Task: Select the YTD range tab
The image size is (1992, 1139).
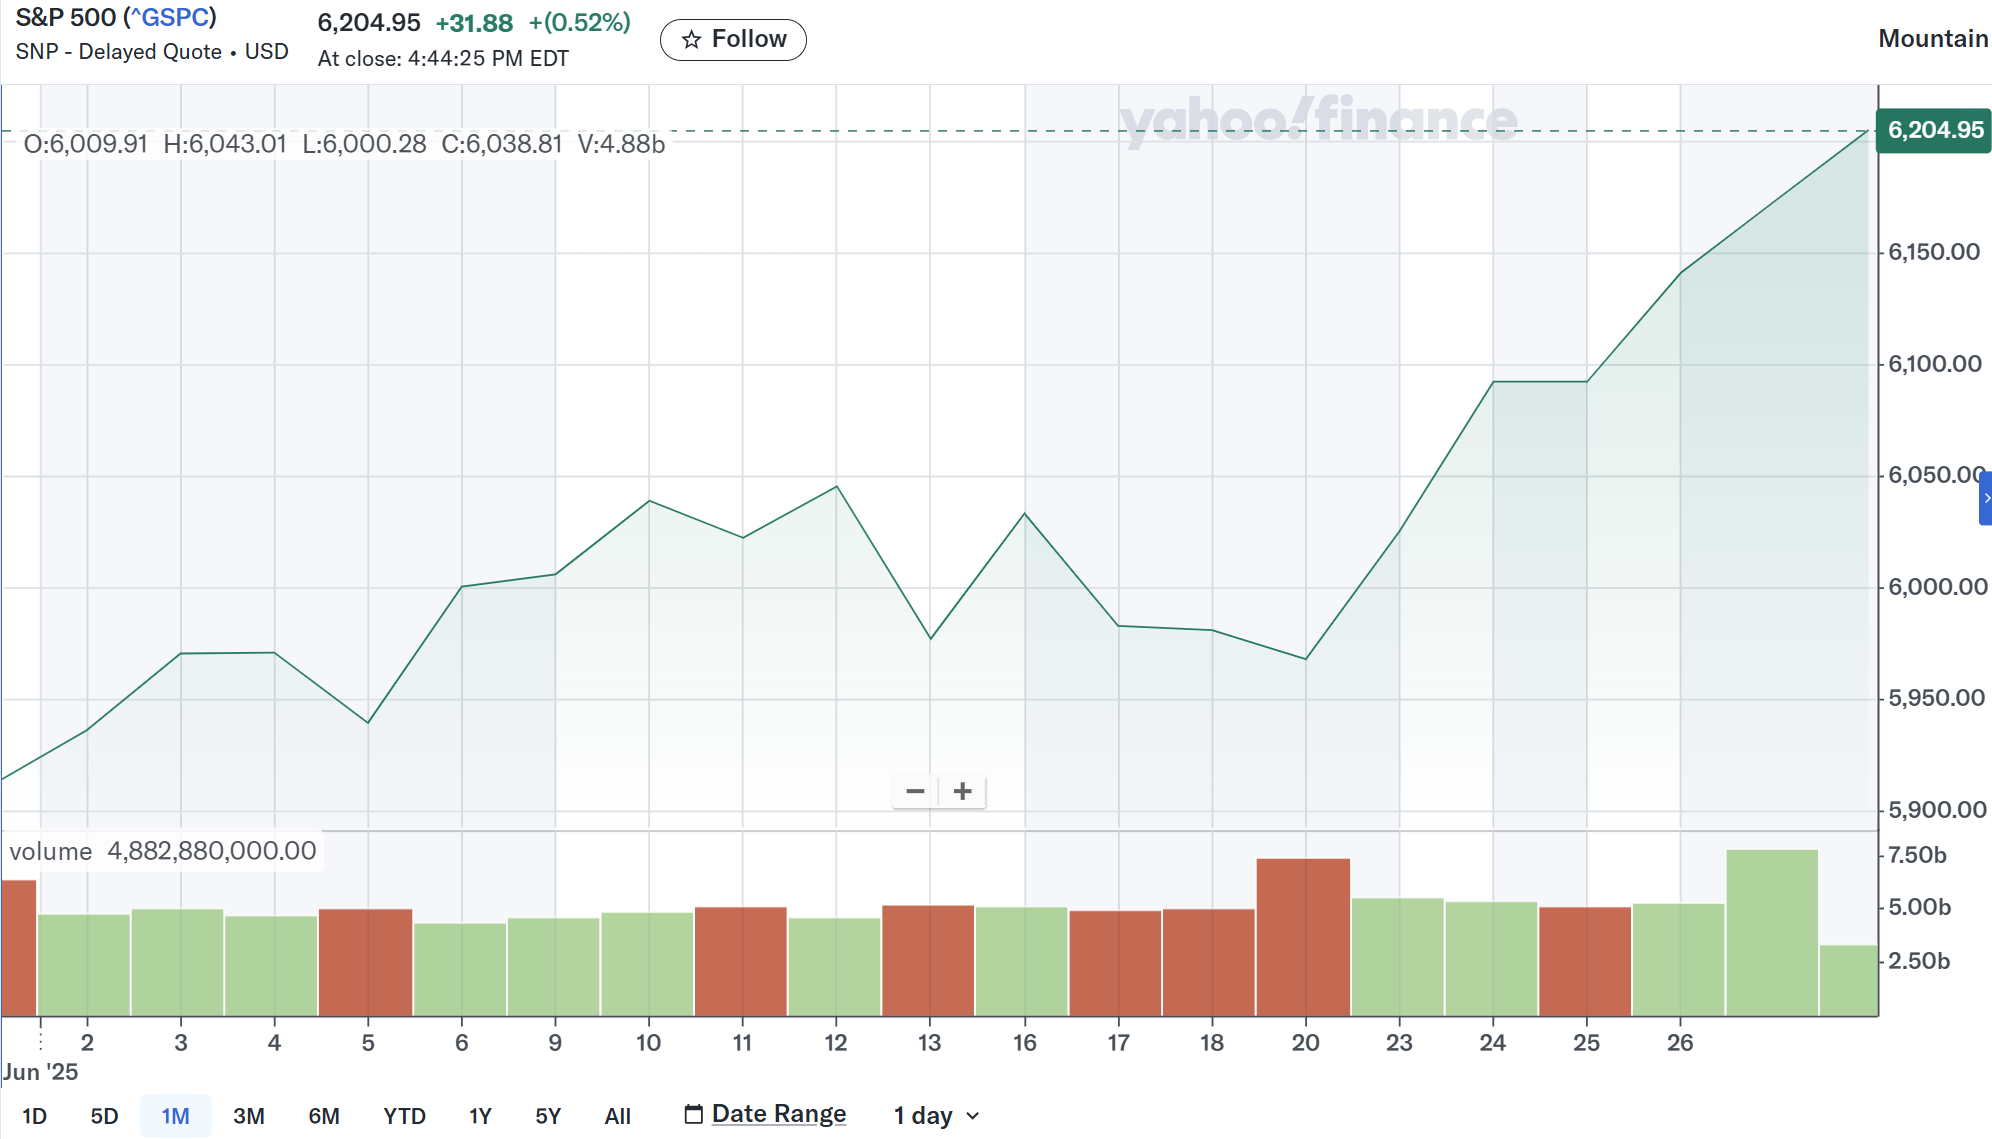Action: (404, 1116)
